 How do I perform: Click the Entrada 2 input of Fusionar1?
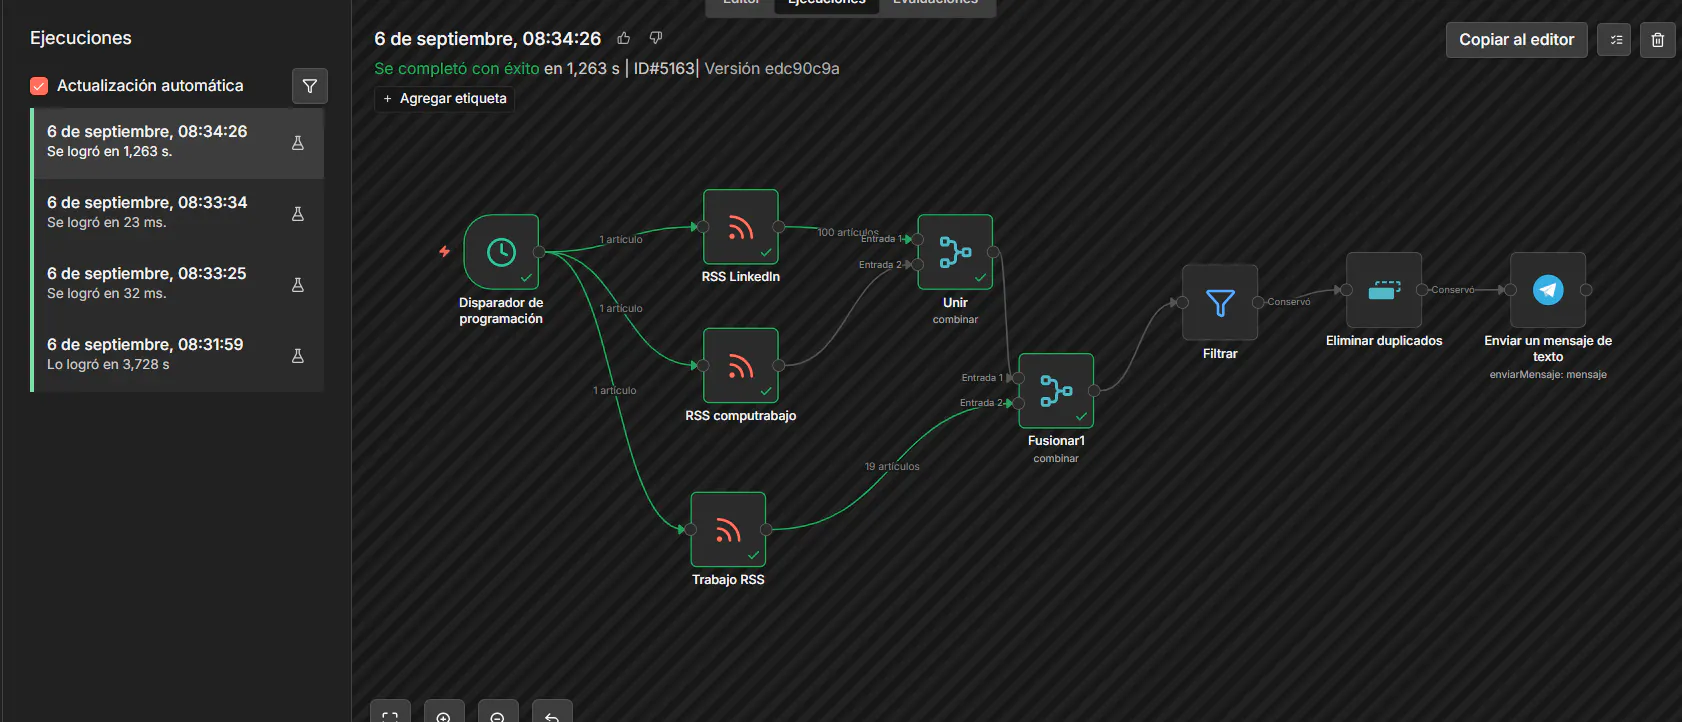1018,403
